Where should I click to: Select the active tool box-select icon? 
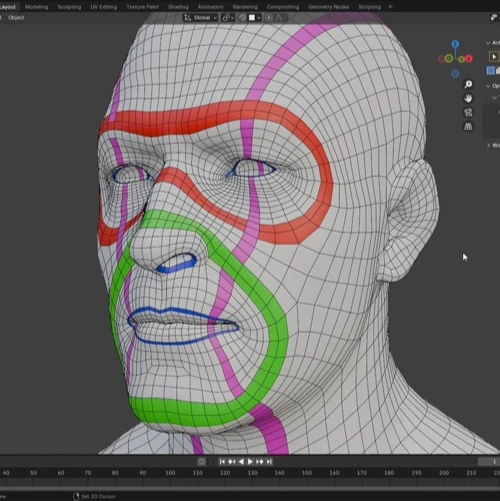pyautogui.click(x=494, y=56)
